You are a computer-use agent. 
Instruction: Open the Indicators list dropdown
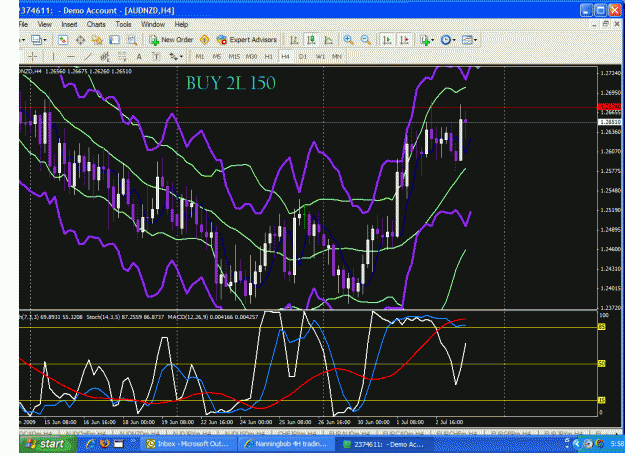427,40
